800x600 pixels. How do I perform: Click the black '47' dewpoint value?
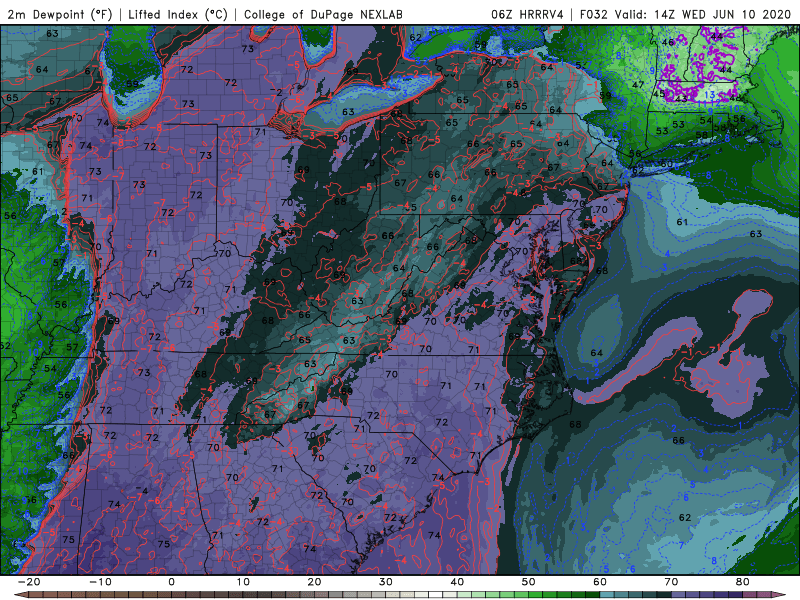click(x=638, y=85)
